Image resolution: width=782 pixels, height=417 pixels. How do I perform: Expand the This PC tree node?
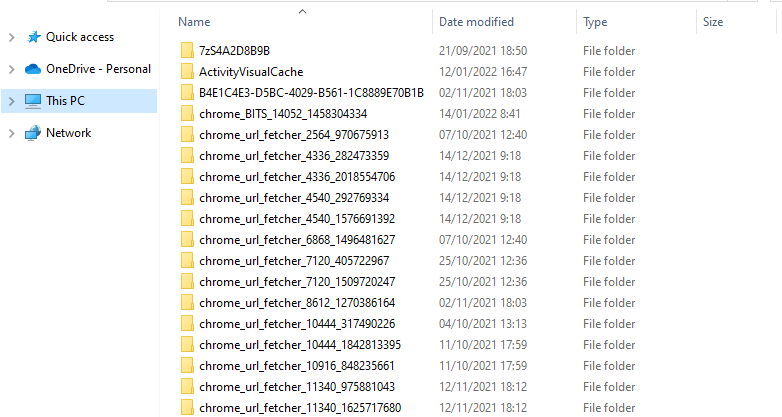point(11,101)
